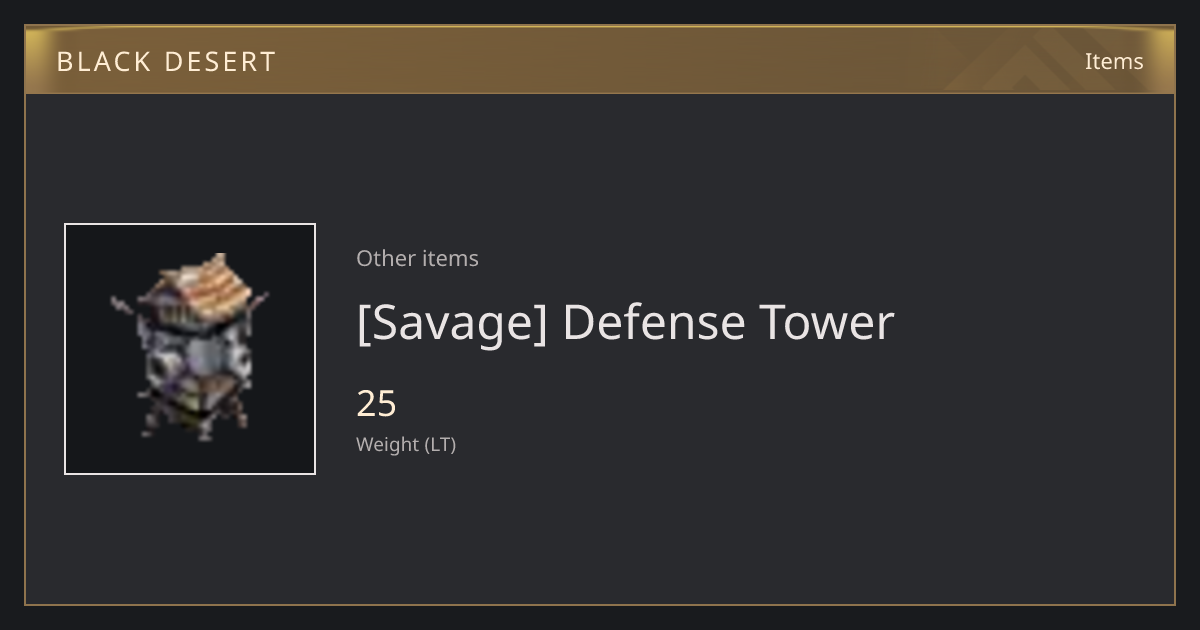This screenshot has width=1200, height=630.
Task: Select the "Other items" category text
Action: [x=417, y=258]
